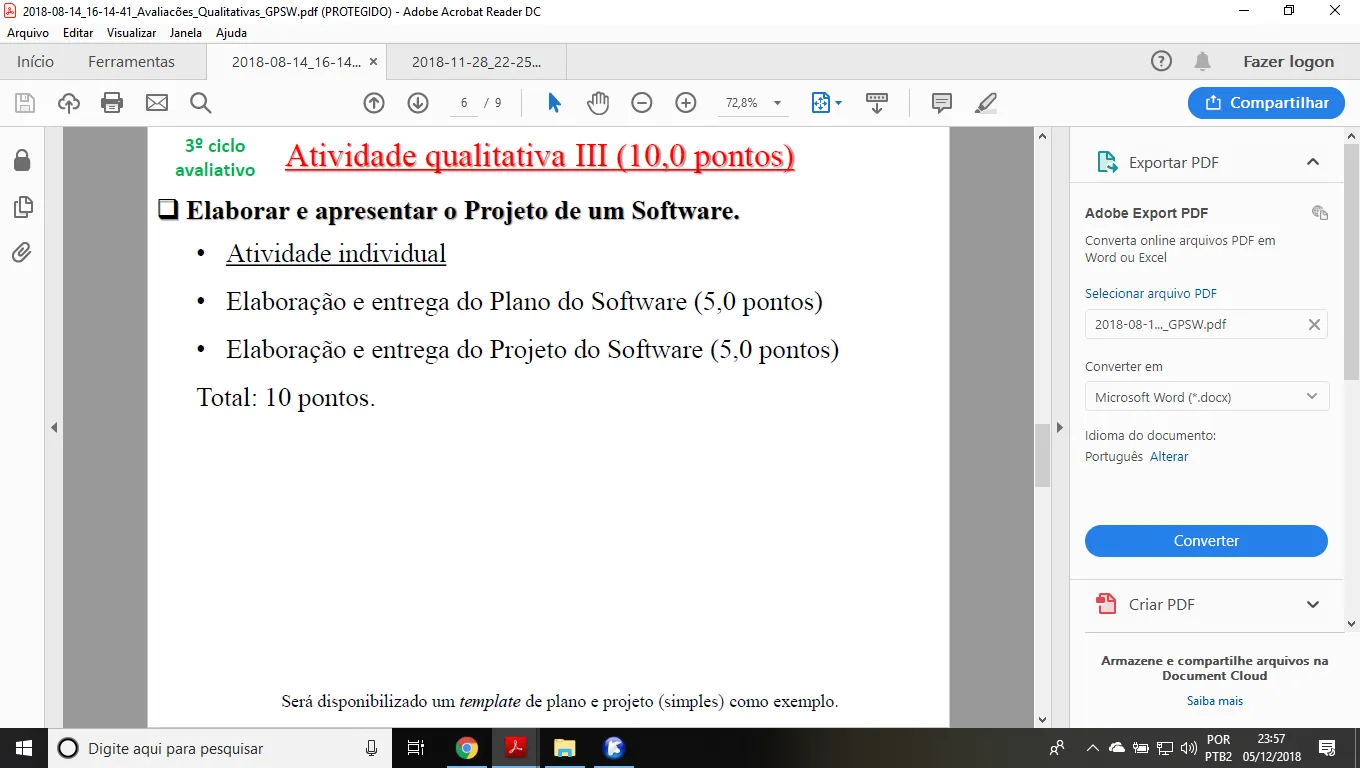Screen dimensions: 1360x768
Task: Switch to the Início tab
Action: click(35, 61)
